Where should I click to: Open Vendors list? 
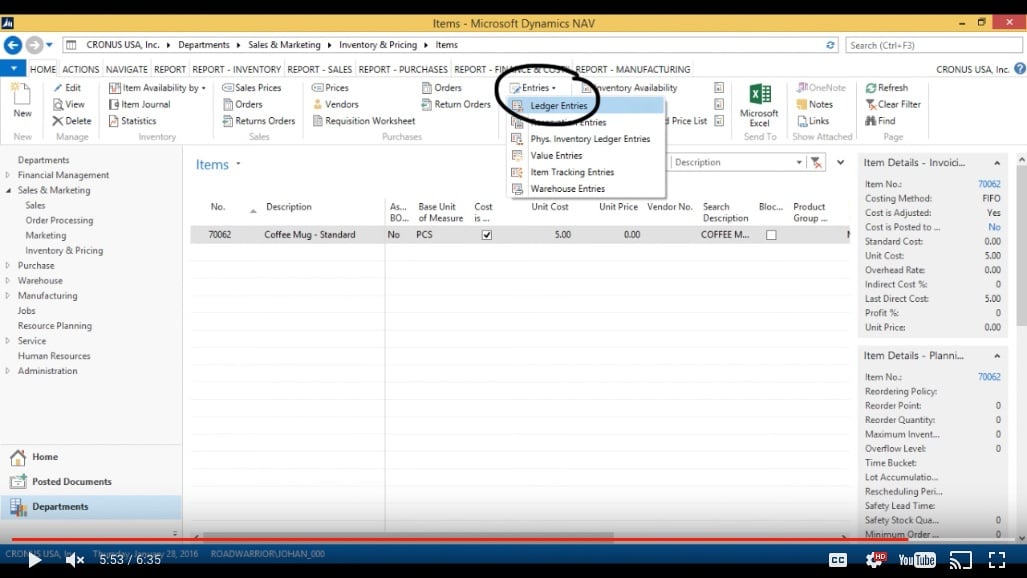pyautogui.click(x=335, y=104)
